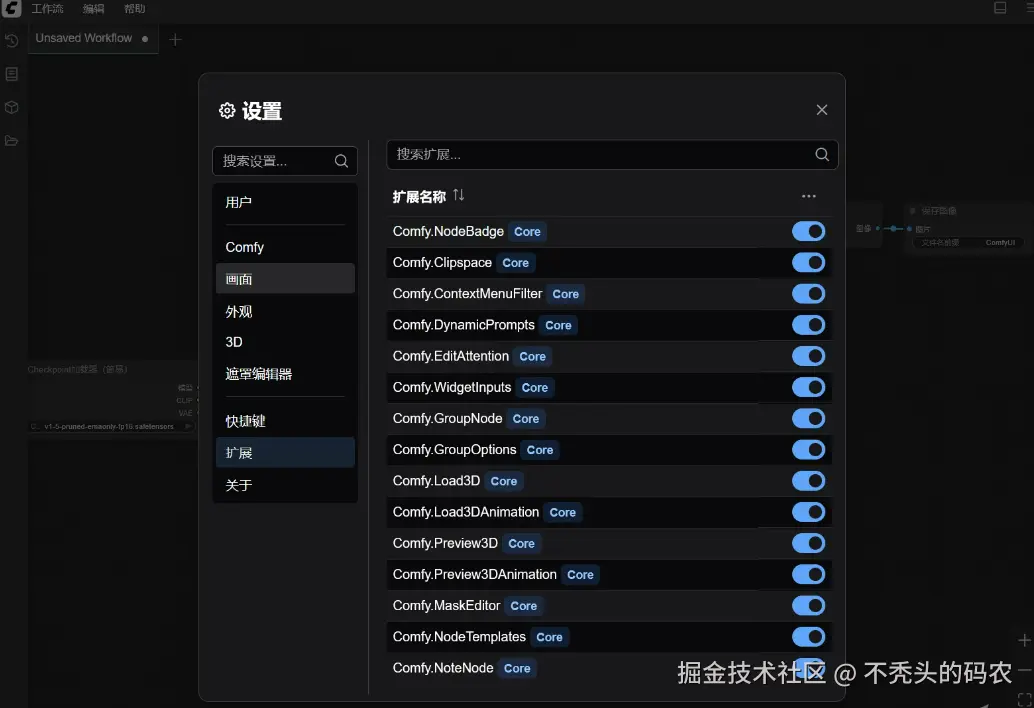The image size is (1034, 708).
Task: Sort extensions by 扩展名称 arrows
Action: pos(458,195)
